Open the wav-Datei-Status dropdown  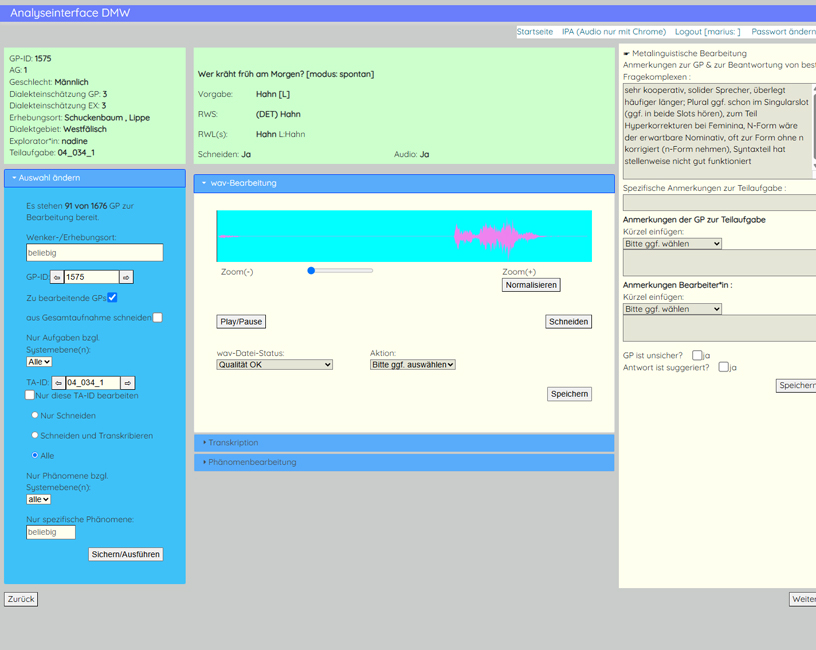(x=274, y=365)
